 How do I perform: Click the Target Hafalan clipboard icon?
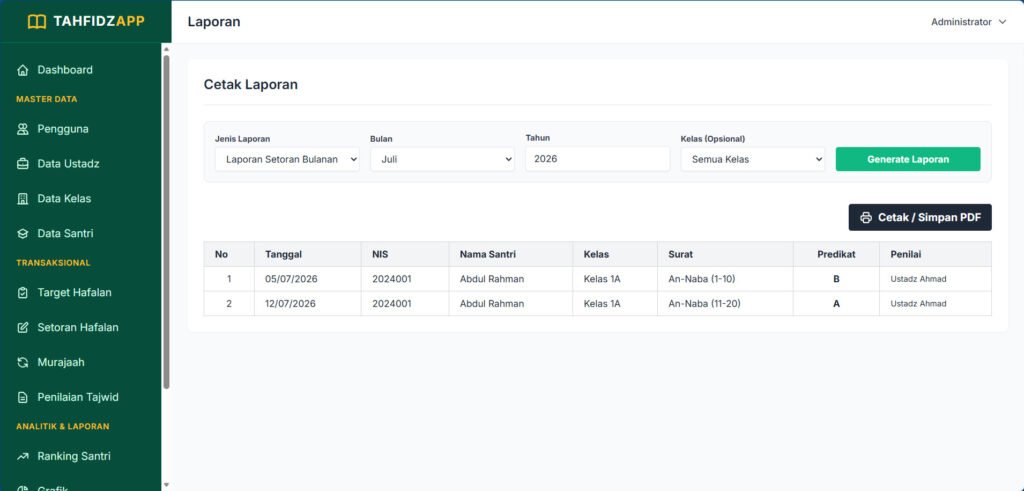23,293
